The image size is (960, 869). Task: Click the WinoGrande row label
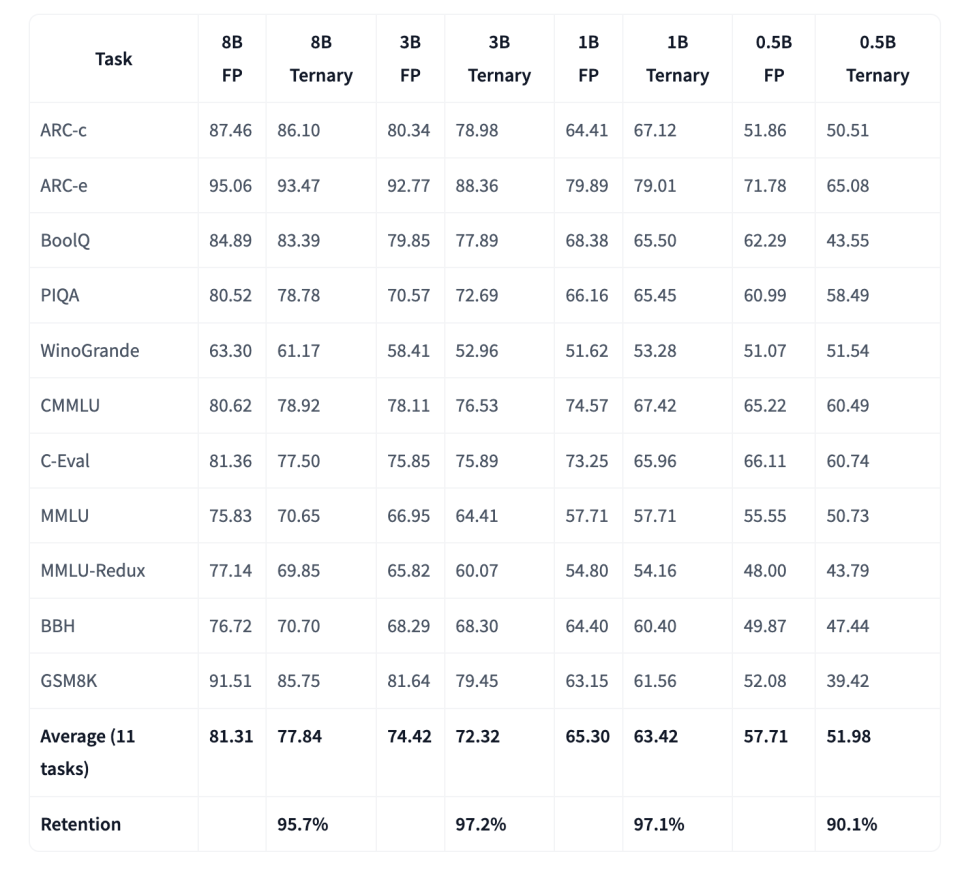point(89,351)
